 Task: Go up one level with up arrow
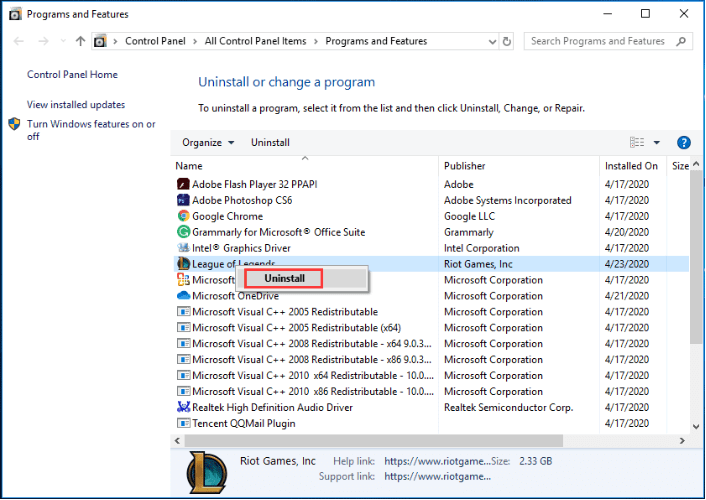point(81,41)
